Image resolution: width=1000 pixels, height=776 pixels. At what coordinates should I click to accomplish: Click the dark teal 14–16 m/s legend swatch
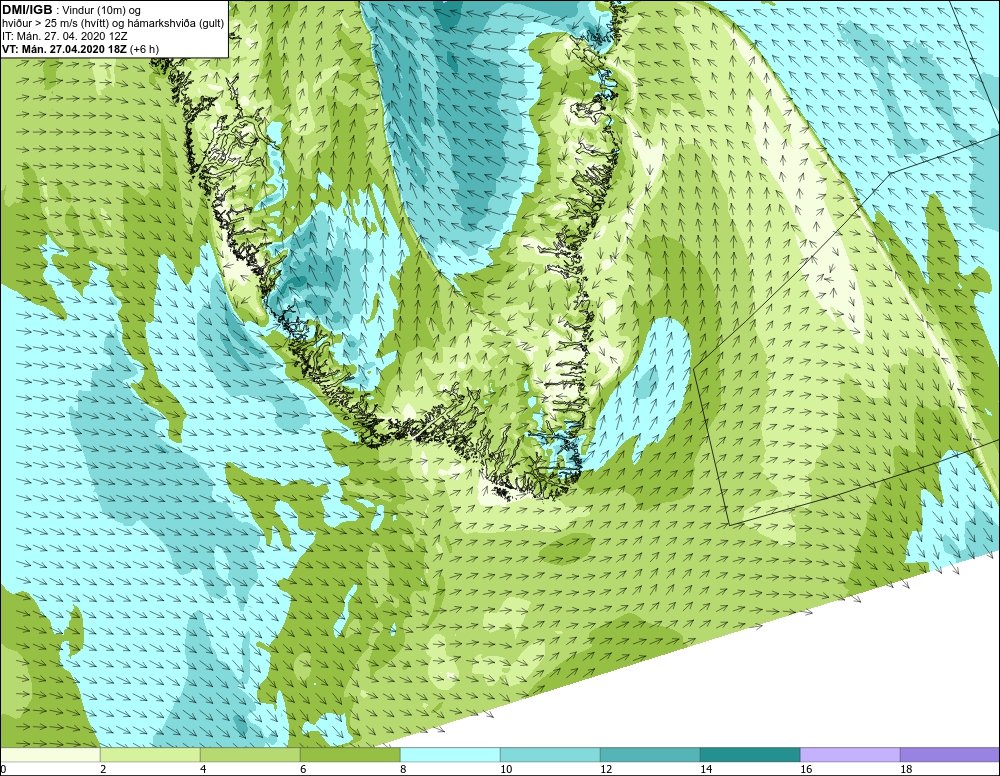(750, 755)
